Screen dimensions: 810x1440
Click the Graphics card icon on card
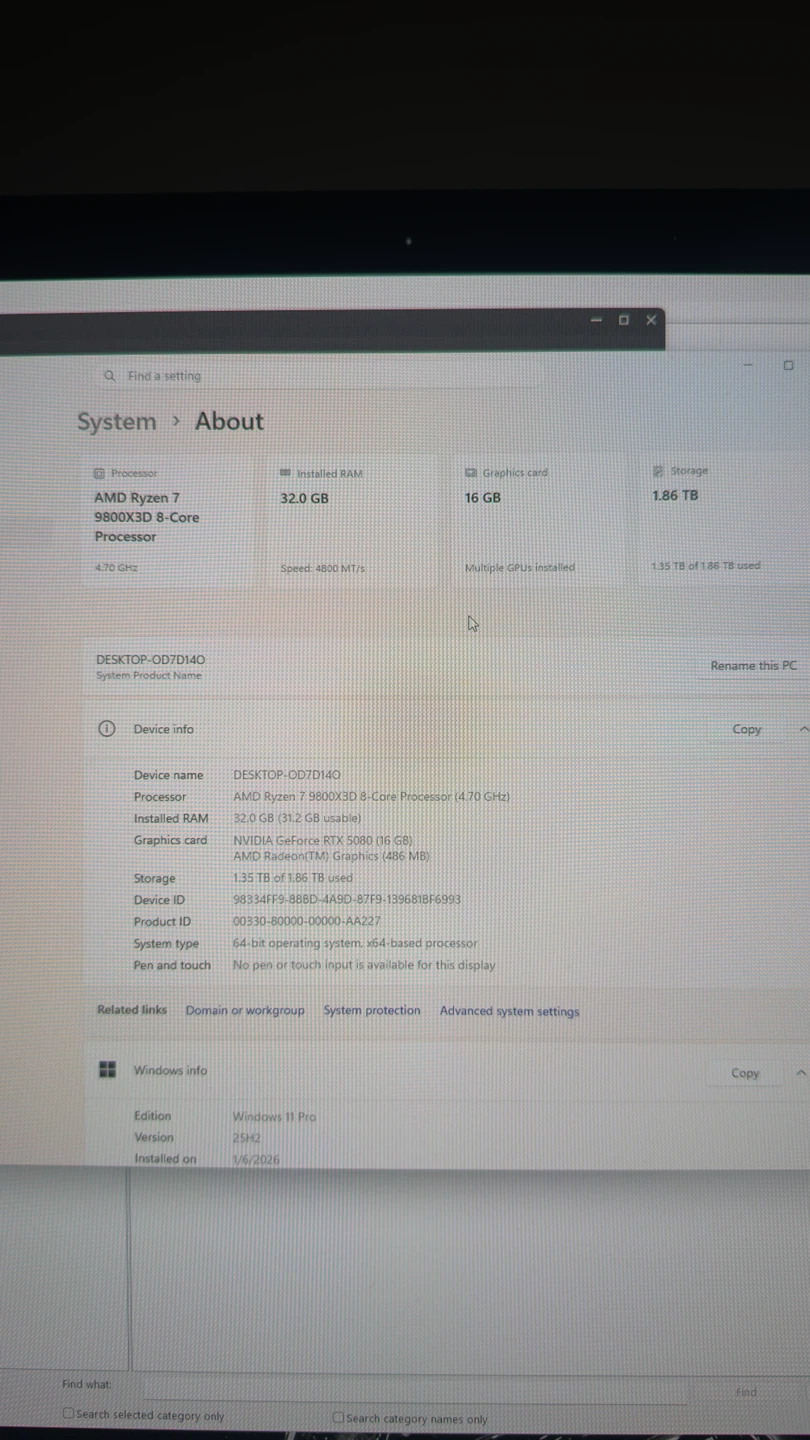tap(470, 472)
